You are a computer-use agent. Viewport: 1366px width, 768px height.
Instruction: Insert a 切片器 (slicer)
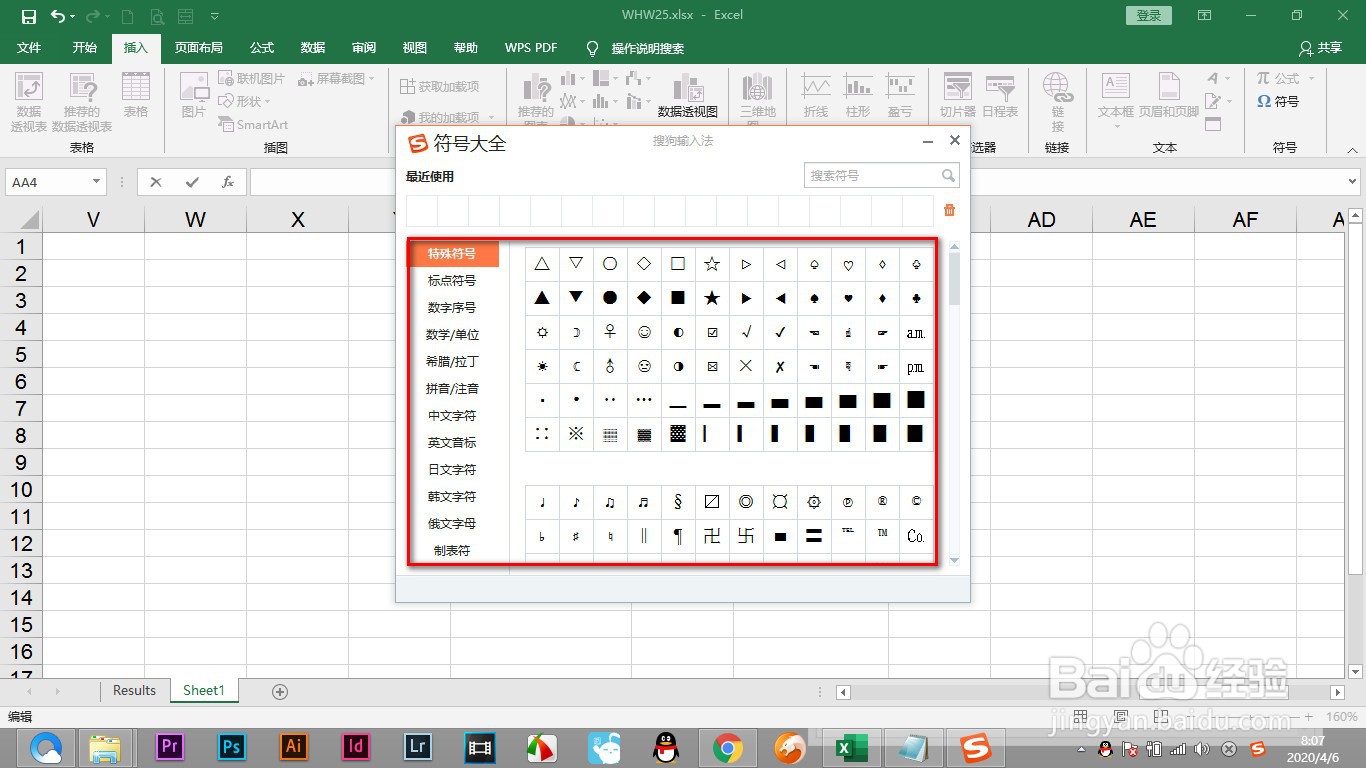click(956, 95)
